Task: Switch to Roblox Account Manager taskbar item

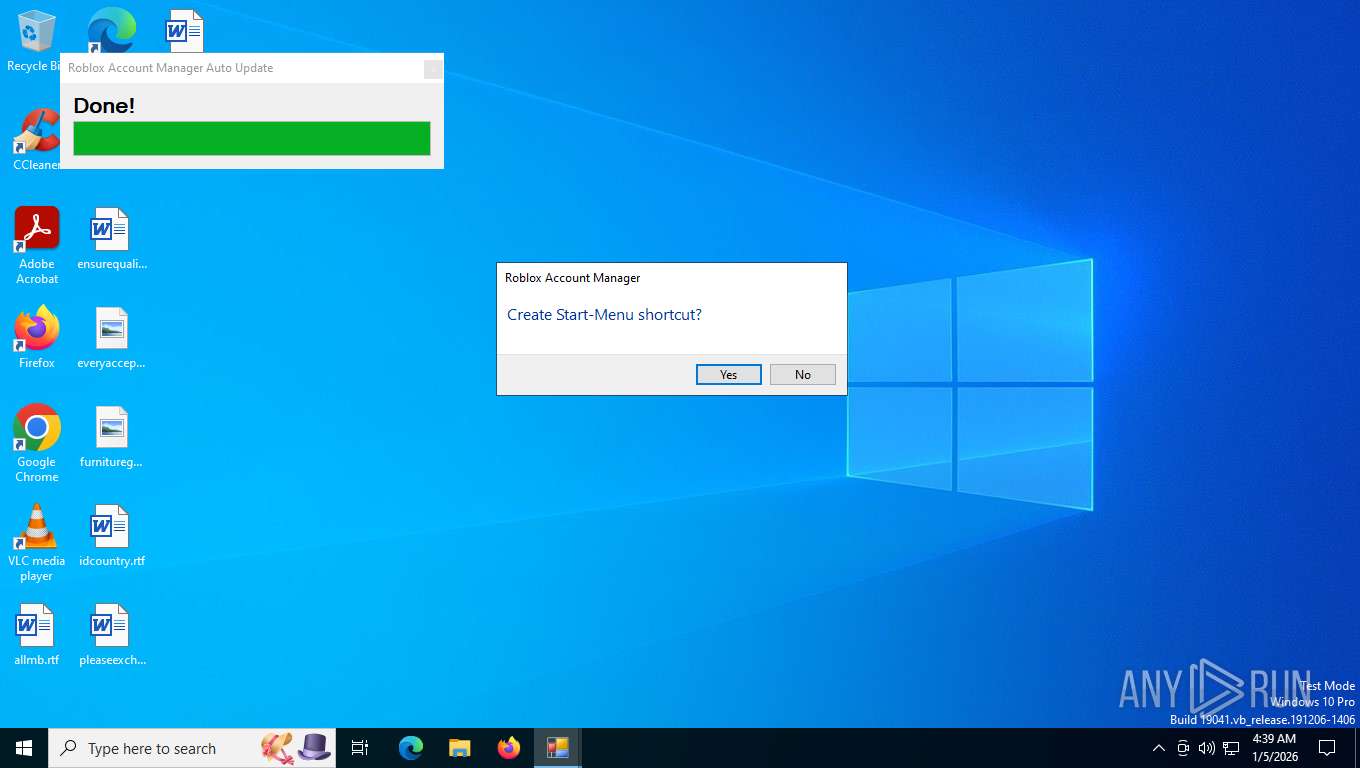Action: [557, 748]
